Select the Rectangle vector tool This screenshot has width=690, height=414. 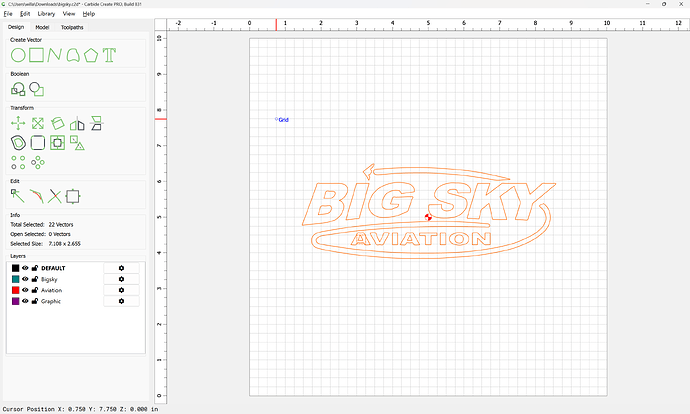[x=37, y=55]
